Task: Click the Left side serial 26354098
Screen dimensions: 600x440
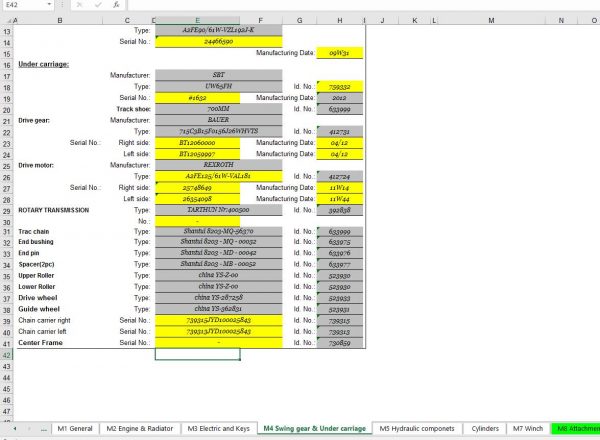Action: (197, 199)
